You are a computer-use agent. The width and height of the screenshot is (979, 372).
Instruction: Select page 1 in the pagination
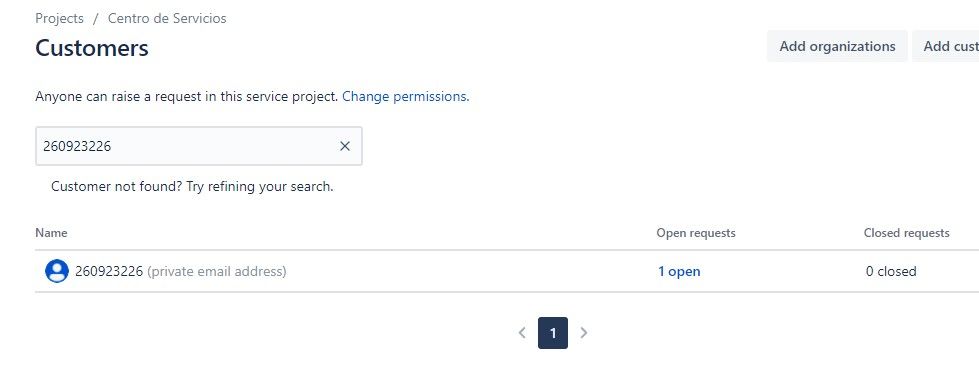coord(553,333)
